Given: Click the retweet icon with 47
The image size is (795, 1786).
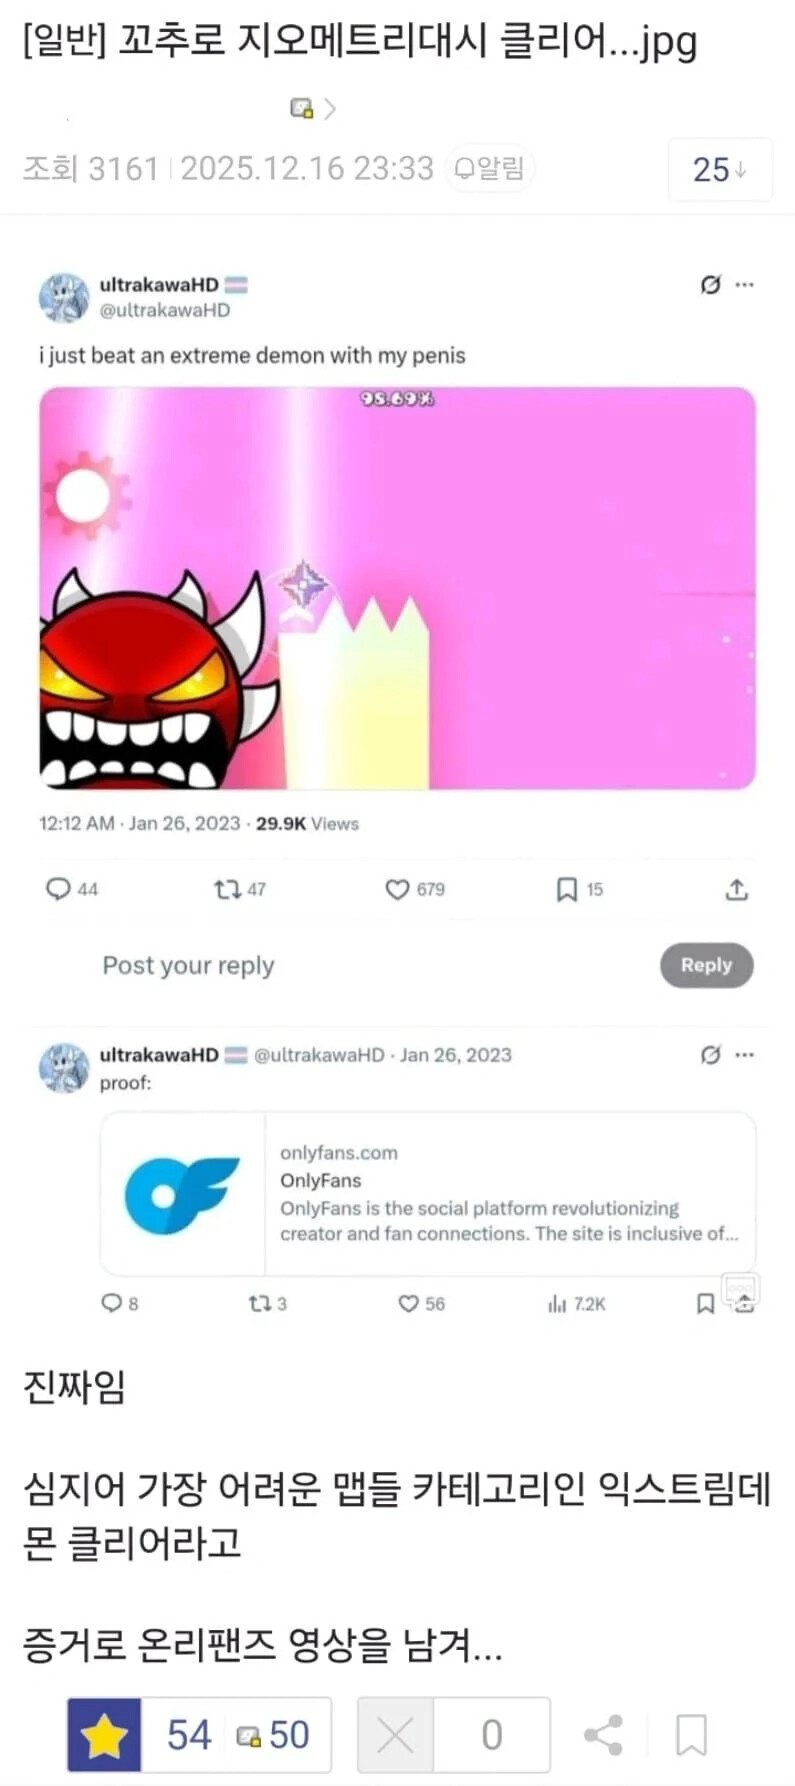Looking at the screenshot, I should tap(227, 889).
